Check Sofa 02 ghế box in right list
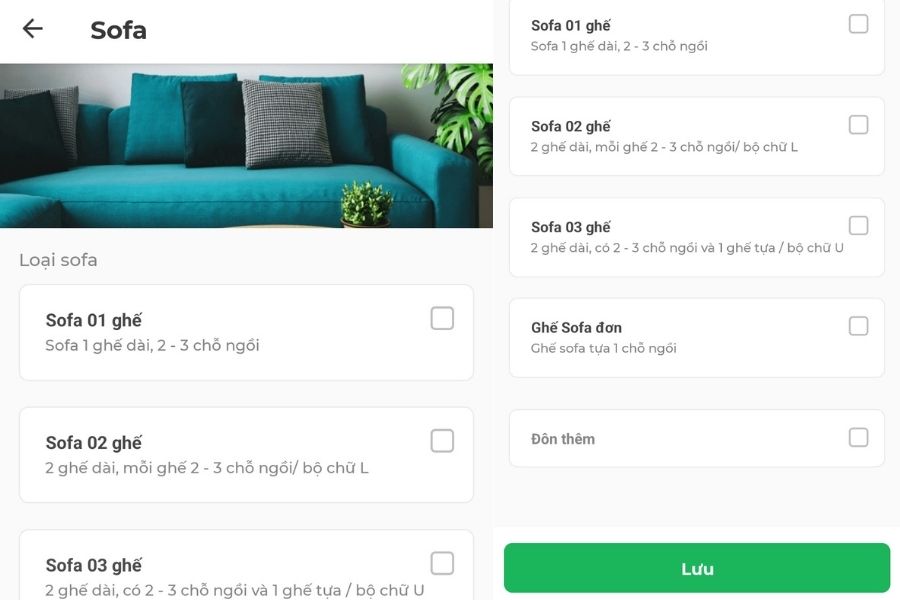 (858, 125)
